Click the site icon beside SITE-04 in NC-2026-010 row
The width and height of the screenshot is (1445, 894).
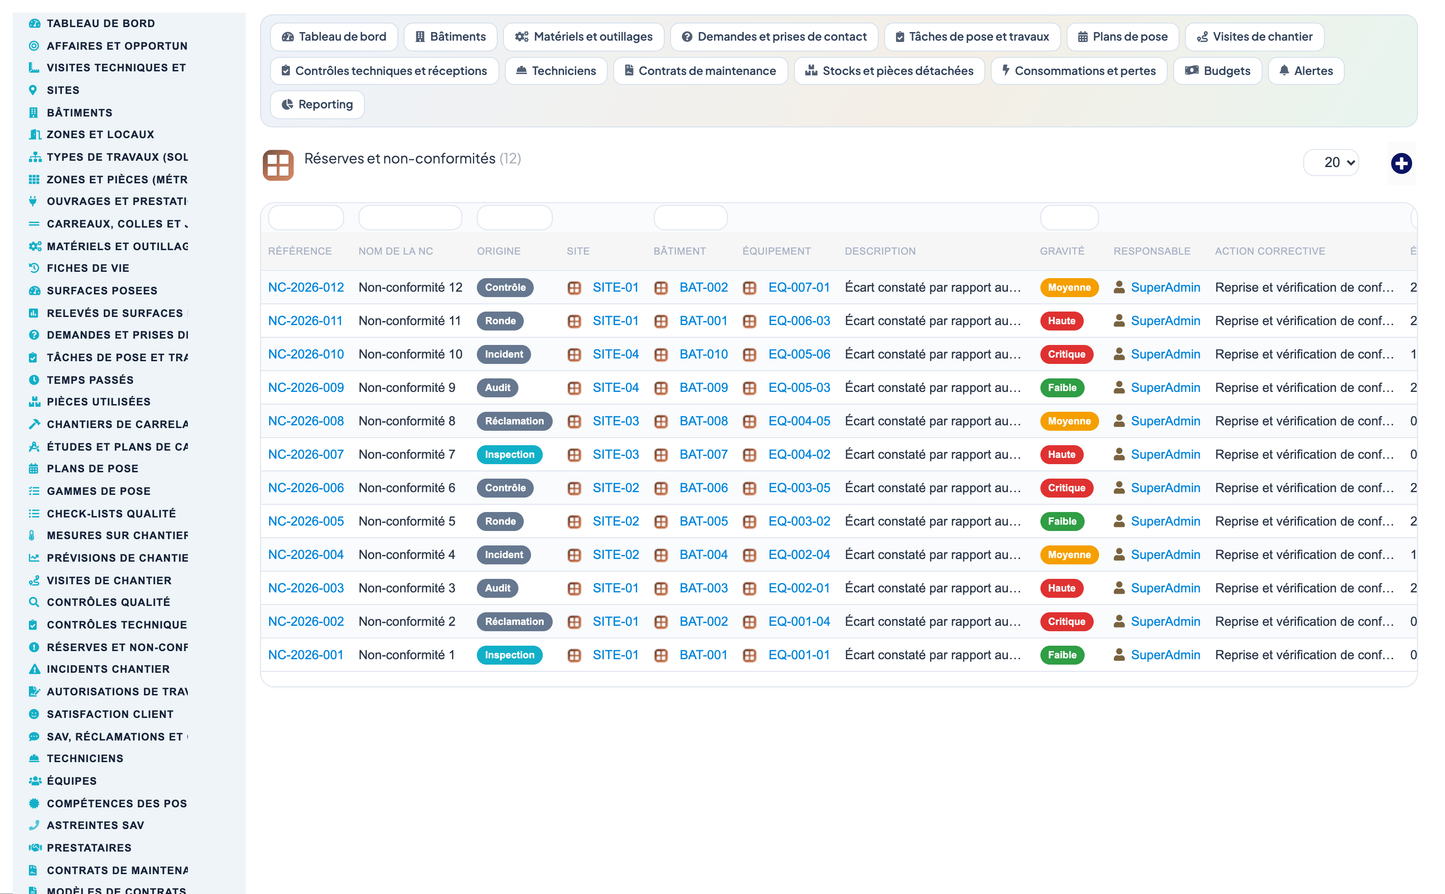574,354
